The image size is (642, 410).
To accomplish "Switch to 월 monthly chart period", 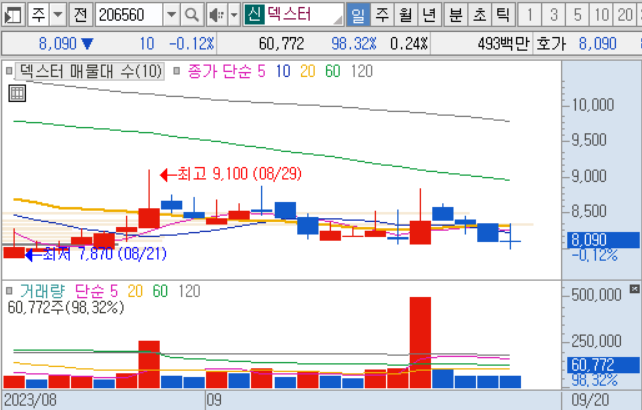I will pyautogui.click(x=405, y=15).
